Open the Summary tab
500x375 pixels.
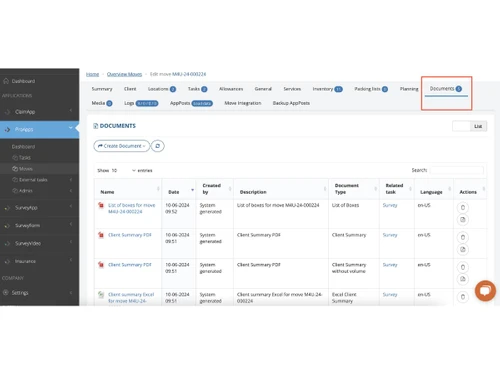[102, 89]
